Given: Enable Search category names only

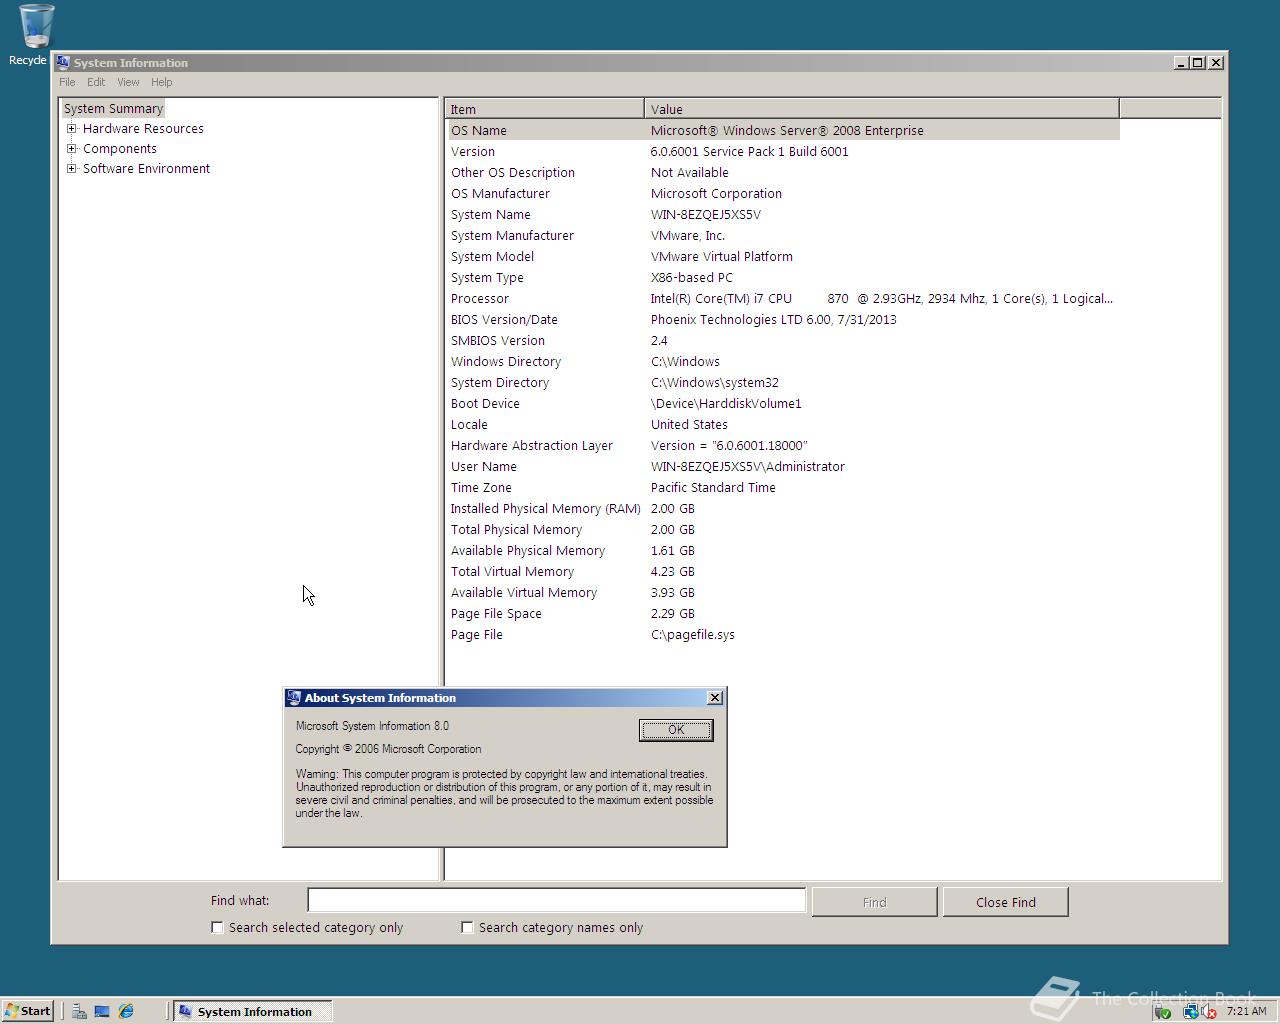Looking at the screenshot, I should 467,927.
